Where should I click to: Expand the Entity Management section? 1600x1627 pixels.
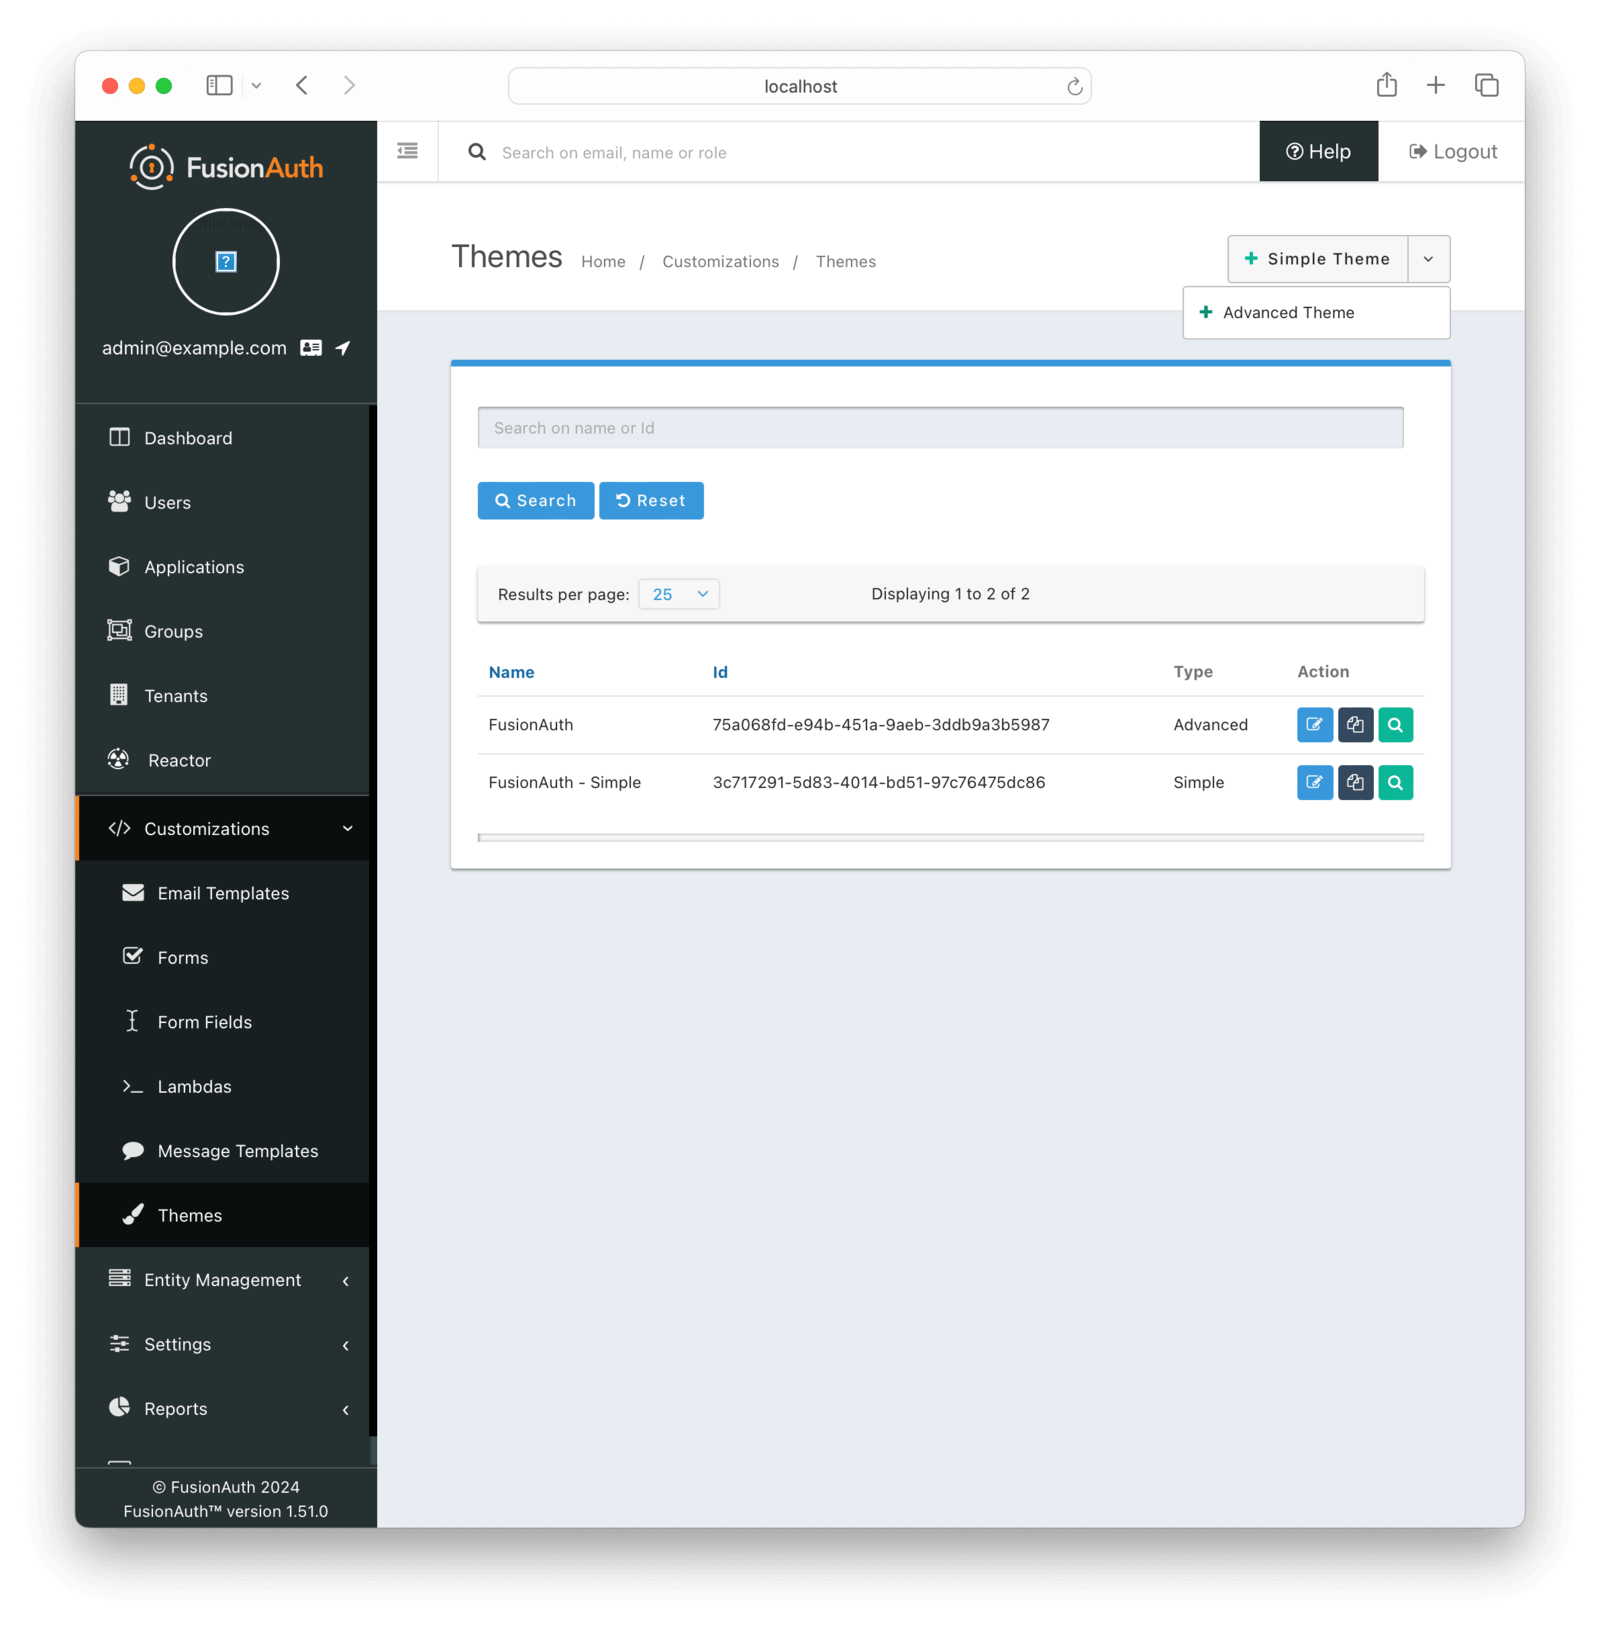[x=222, y=1280]
